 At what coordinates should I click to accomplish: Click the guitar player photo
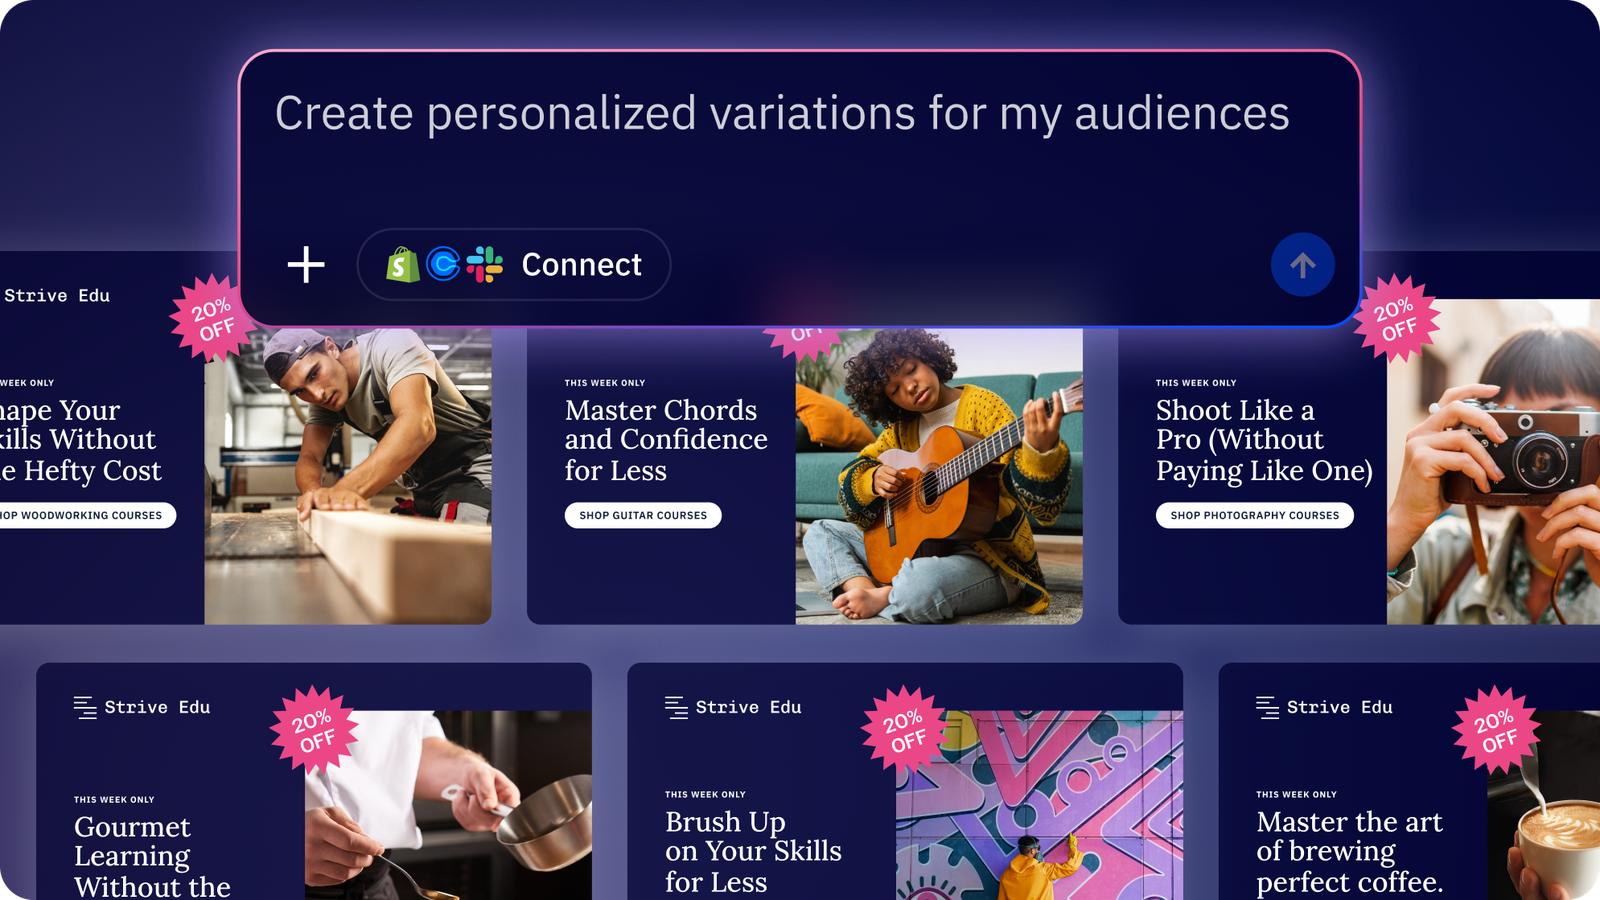(x=938, y=476)
